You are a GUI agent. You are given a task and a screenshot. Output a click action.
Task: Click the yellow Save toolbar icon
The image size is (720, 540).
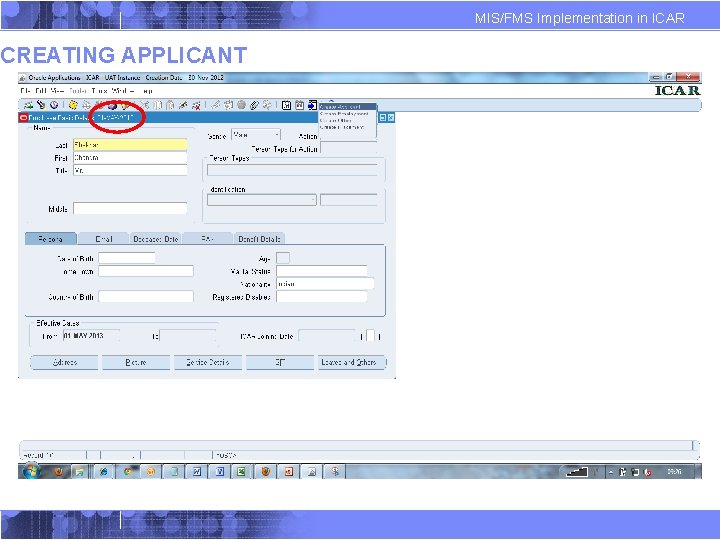coord(73,105)
